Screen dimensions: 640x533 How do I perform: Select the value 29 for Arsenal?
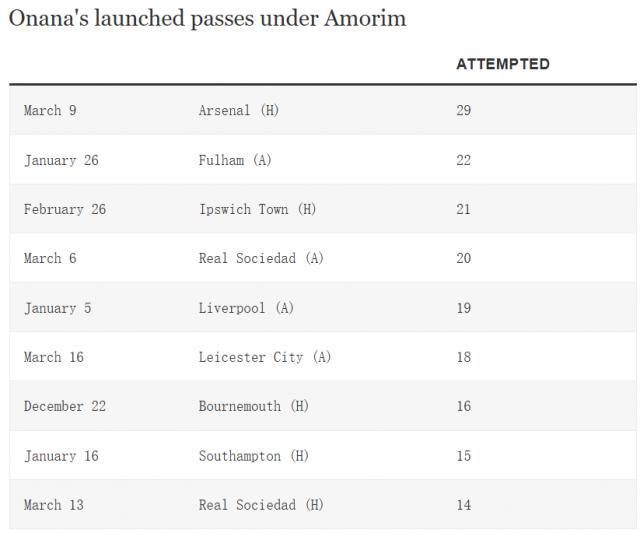(x=463, y=110)
